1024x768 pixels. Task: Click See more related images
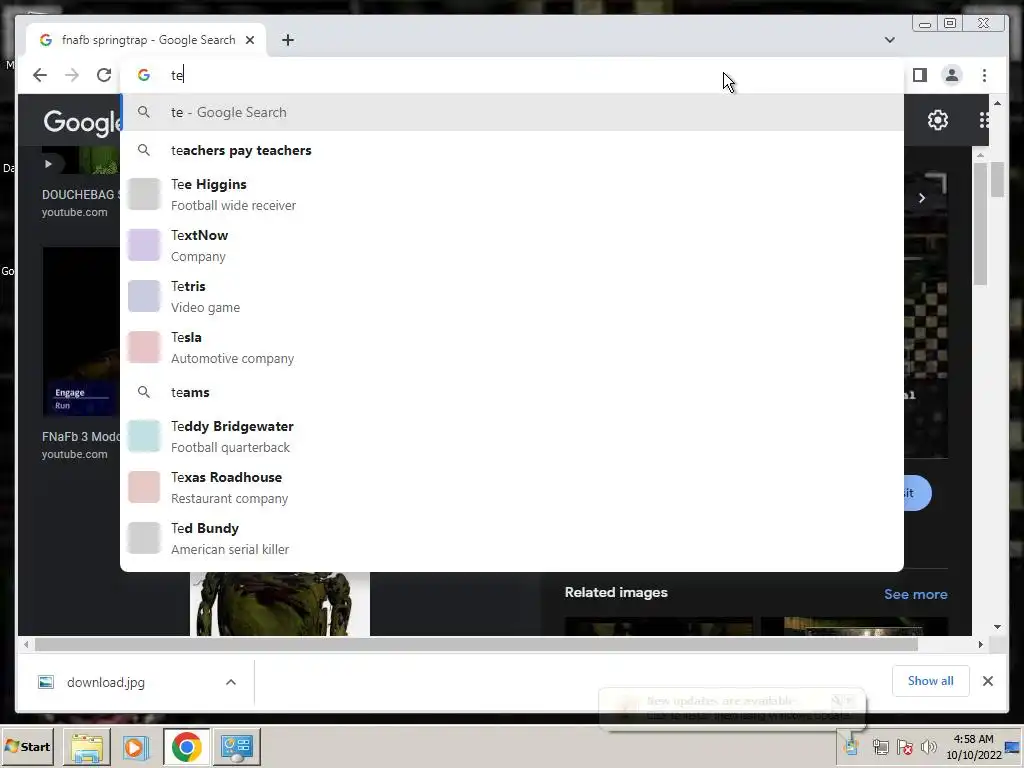point(916,594)
